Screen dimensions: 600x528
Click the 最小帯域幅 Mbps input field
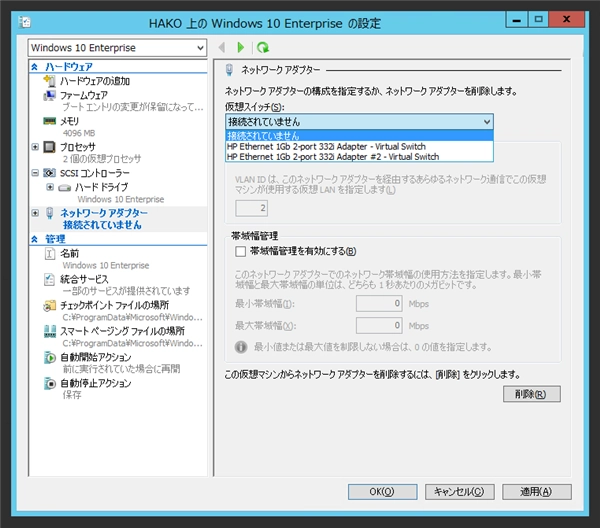coord(379,304)
